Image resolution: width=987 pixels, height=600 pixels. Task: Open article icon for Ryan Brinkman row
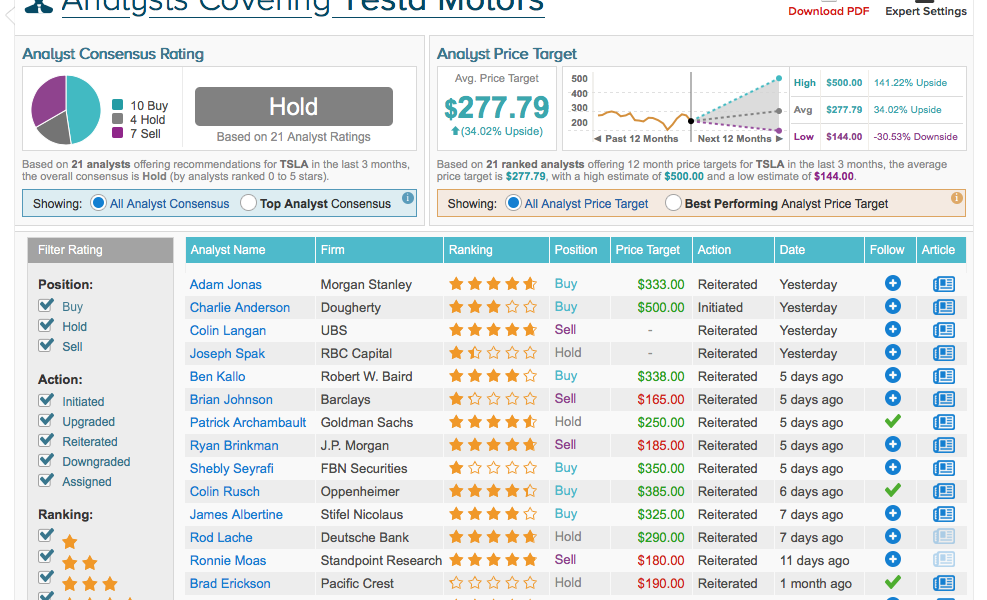point(943,445)
